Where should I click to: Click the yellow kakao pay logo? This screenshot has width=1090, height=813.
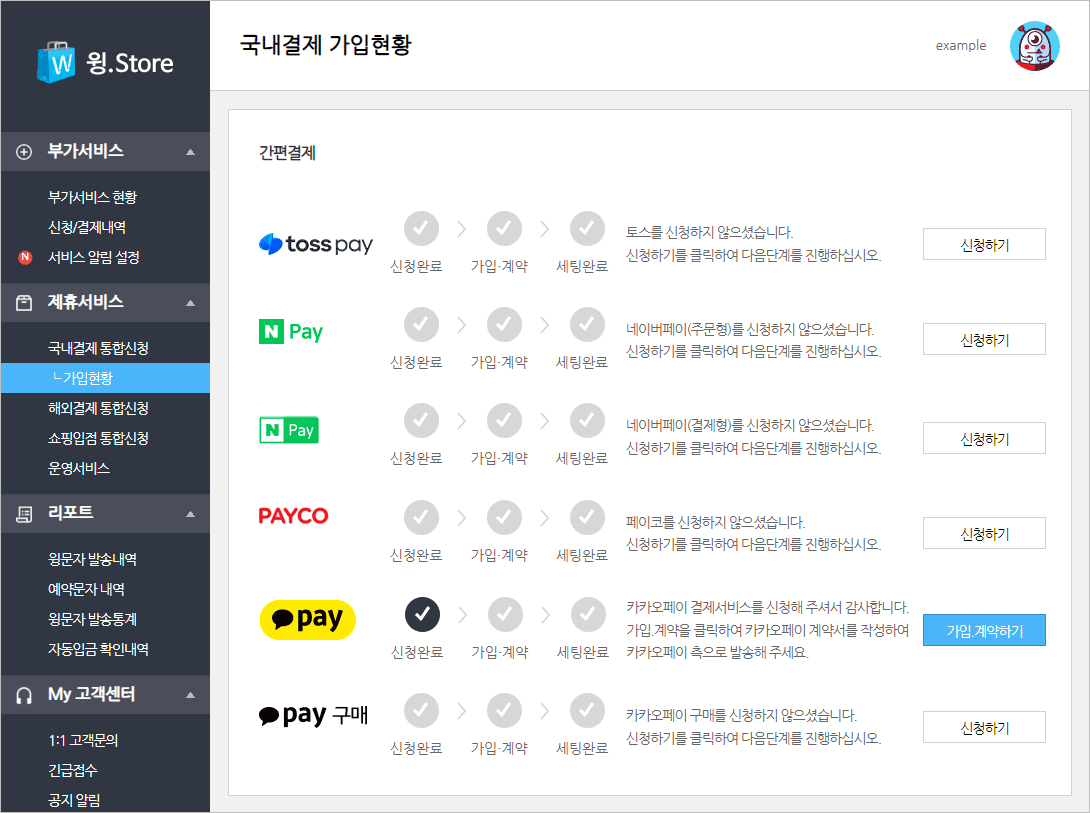pos(307,619)
